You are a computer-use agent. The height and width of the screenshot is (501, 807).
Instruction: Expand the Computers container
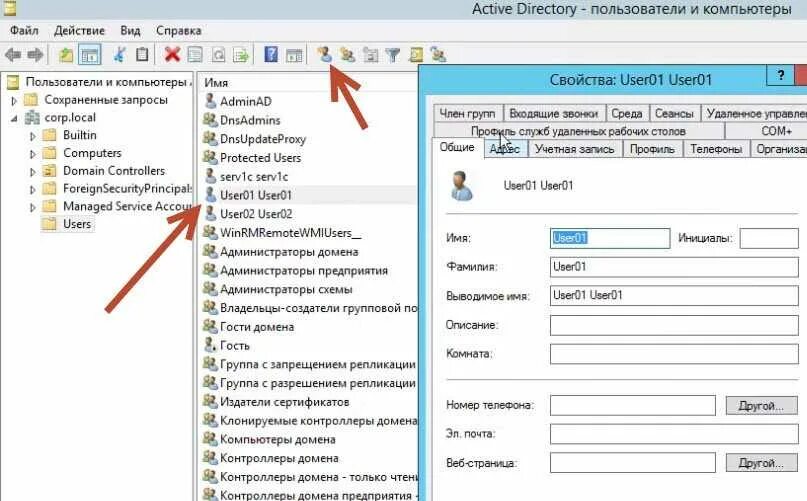tap(33, 153)
